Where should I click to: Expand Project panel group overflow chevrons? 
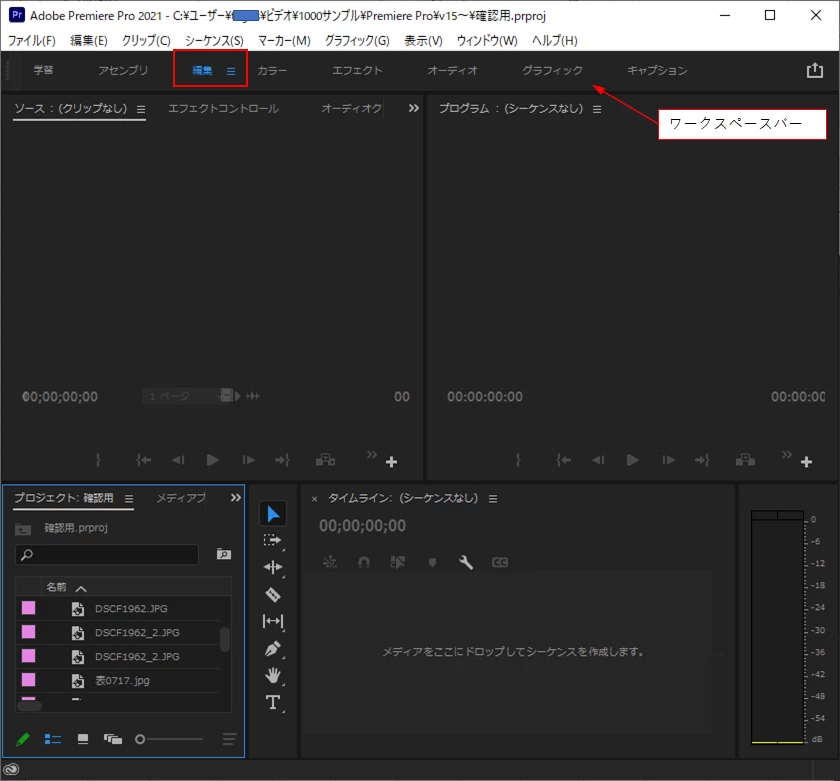coord(236,498)
